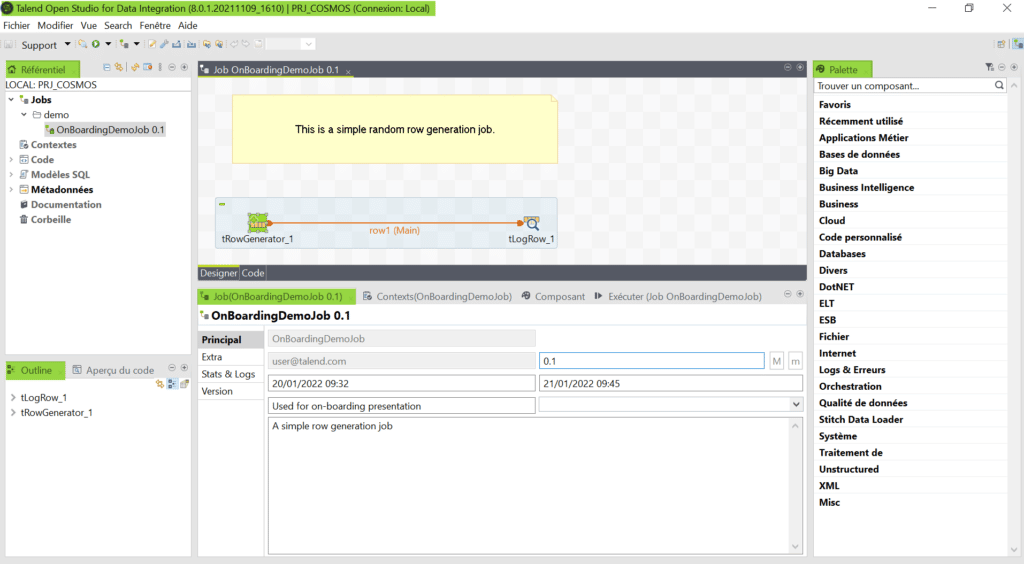Click the import items toolbar icon
Viewport: 1024px width, 564px height.
click(x=191, y=44)
